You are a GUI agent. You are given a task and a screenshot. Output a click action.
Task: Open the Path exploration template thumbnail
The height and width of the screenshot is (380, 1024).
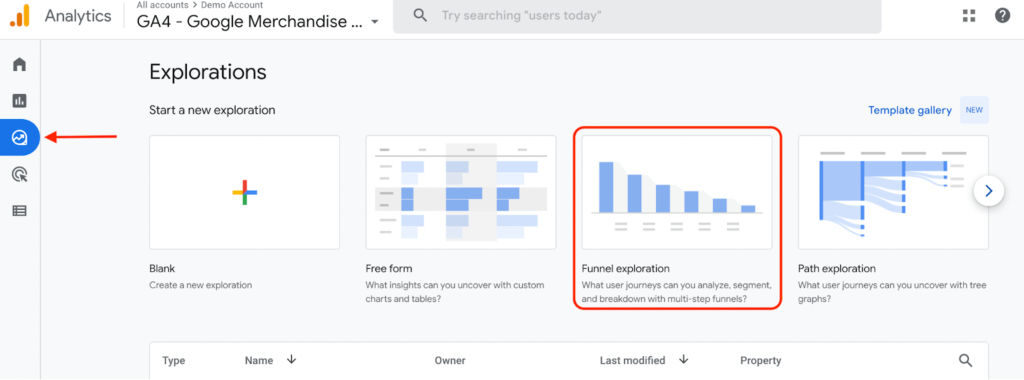coord(893,193)
